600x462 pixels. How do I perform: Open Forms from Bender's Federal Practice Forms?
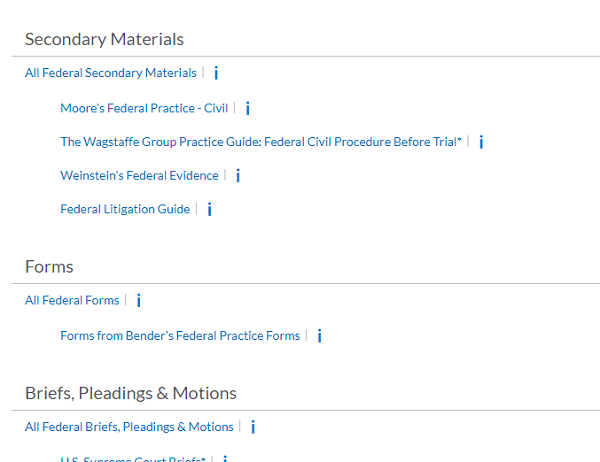tap(180, 336)
